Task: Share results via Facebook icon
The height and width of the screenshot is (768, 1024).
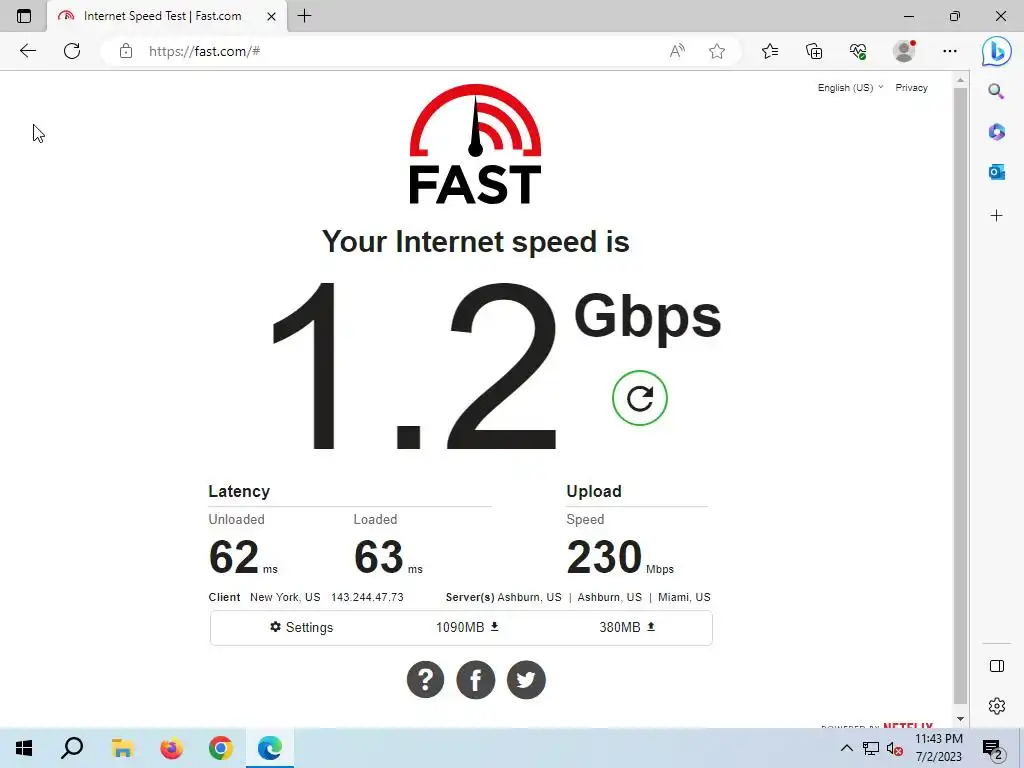Action: click(475, 680)
